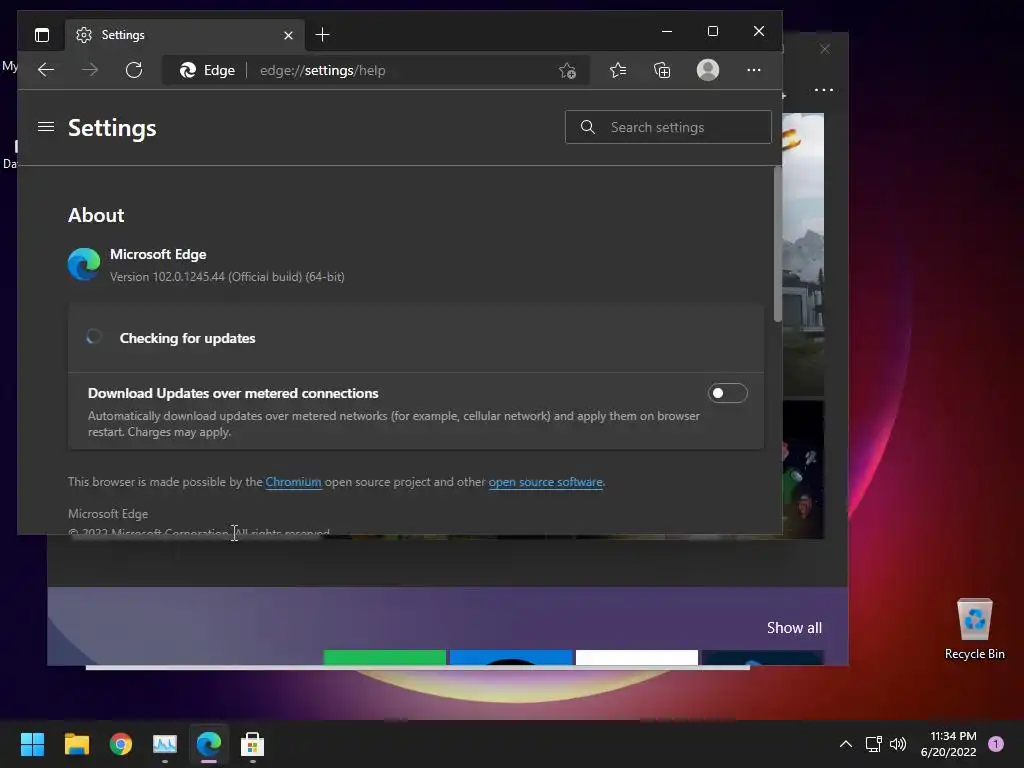The width and height of the screenshot is (1024, 768).
Task: Open File Explorer from the taskbar
Action: (76, 744)
